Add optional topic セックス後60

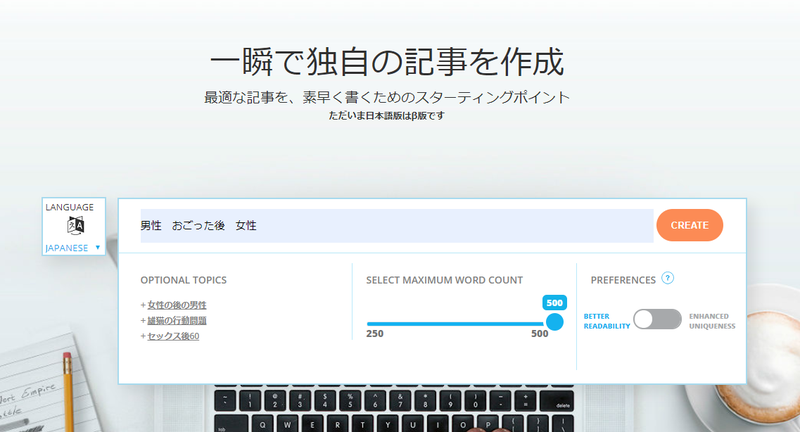tap(173, 336)
